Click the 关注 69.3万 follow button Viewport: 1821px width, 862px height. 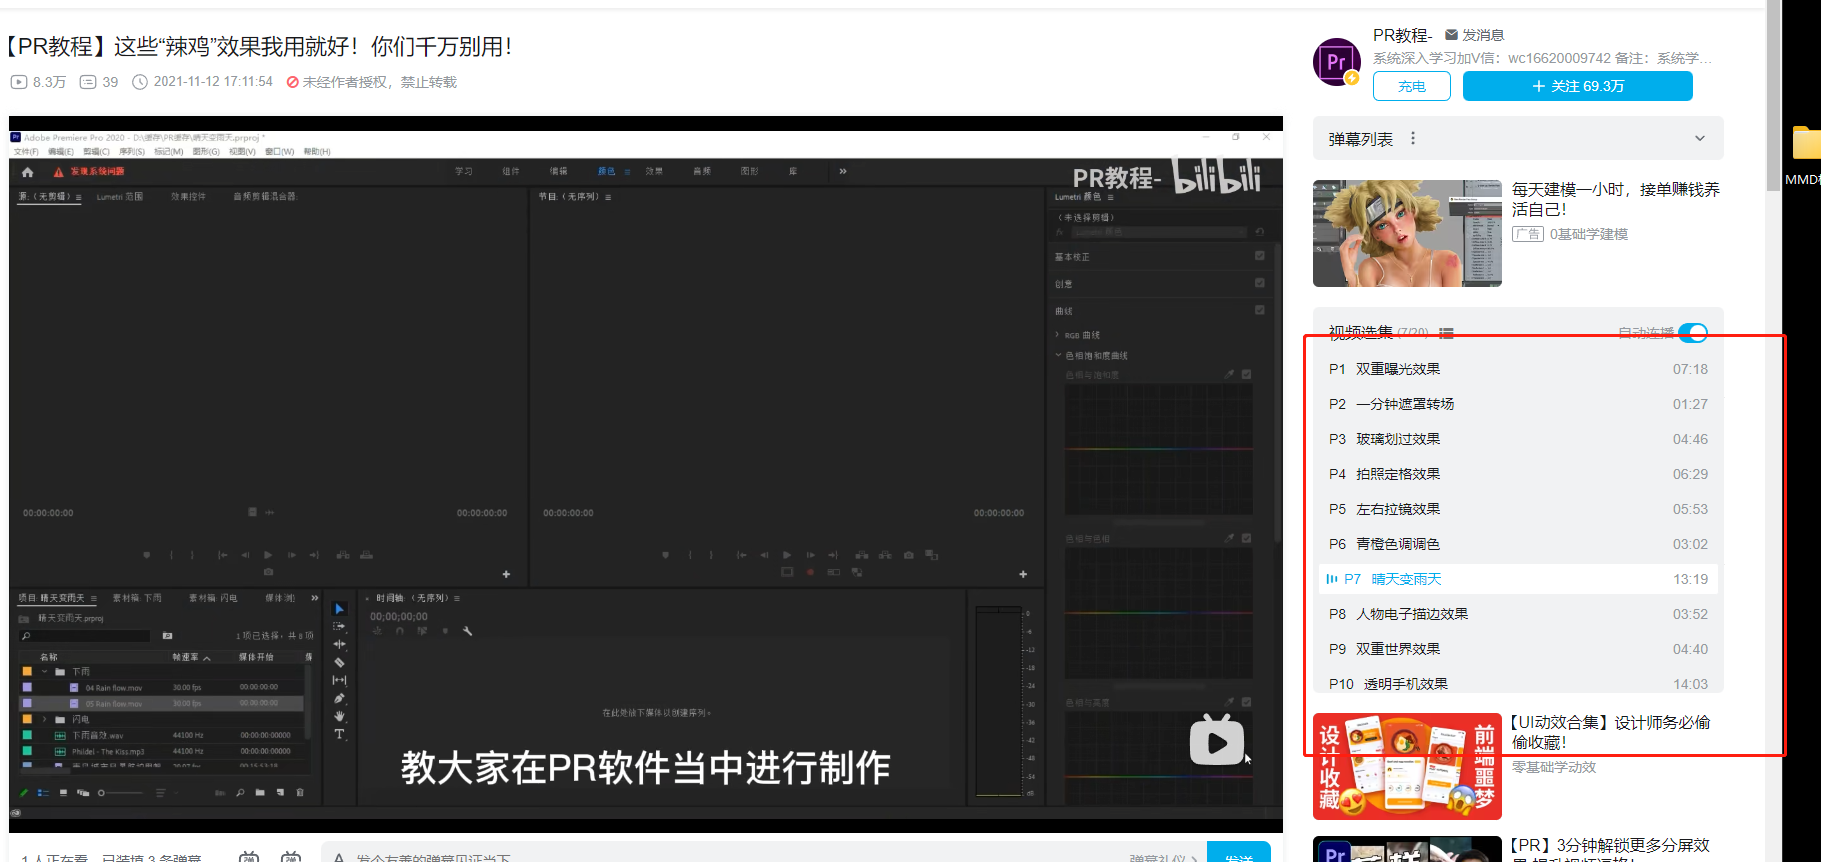(x=1577, y=86)
